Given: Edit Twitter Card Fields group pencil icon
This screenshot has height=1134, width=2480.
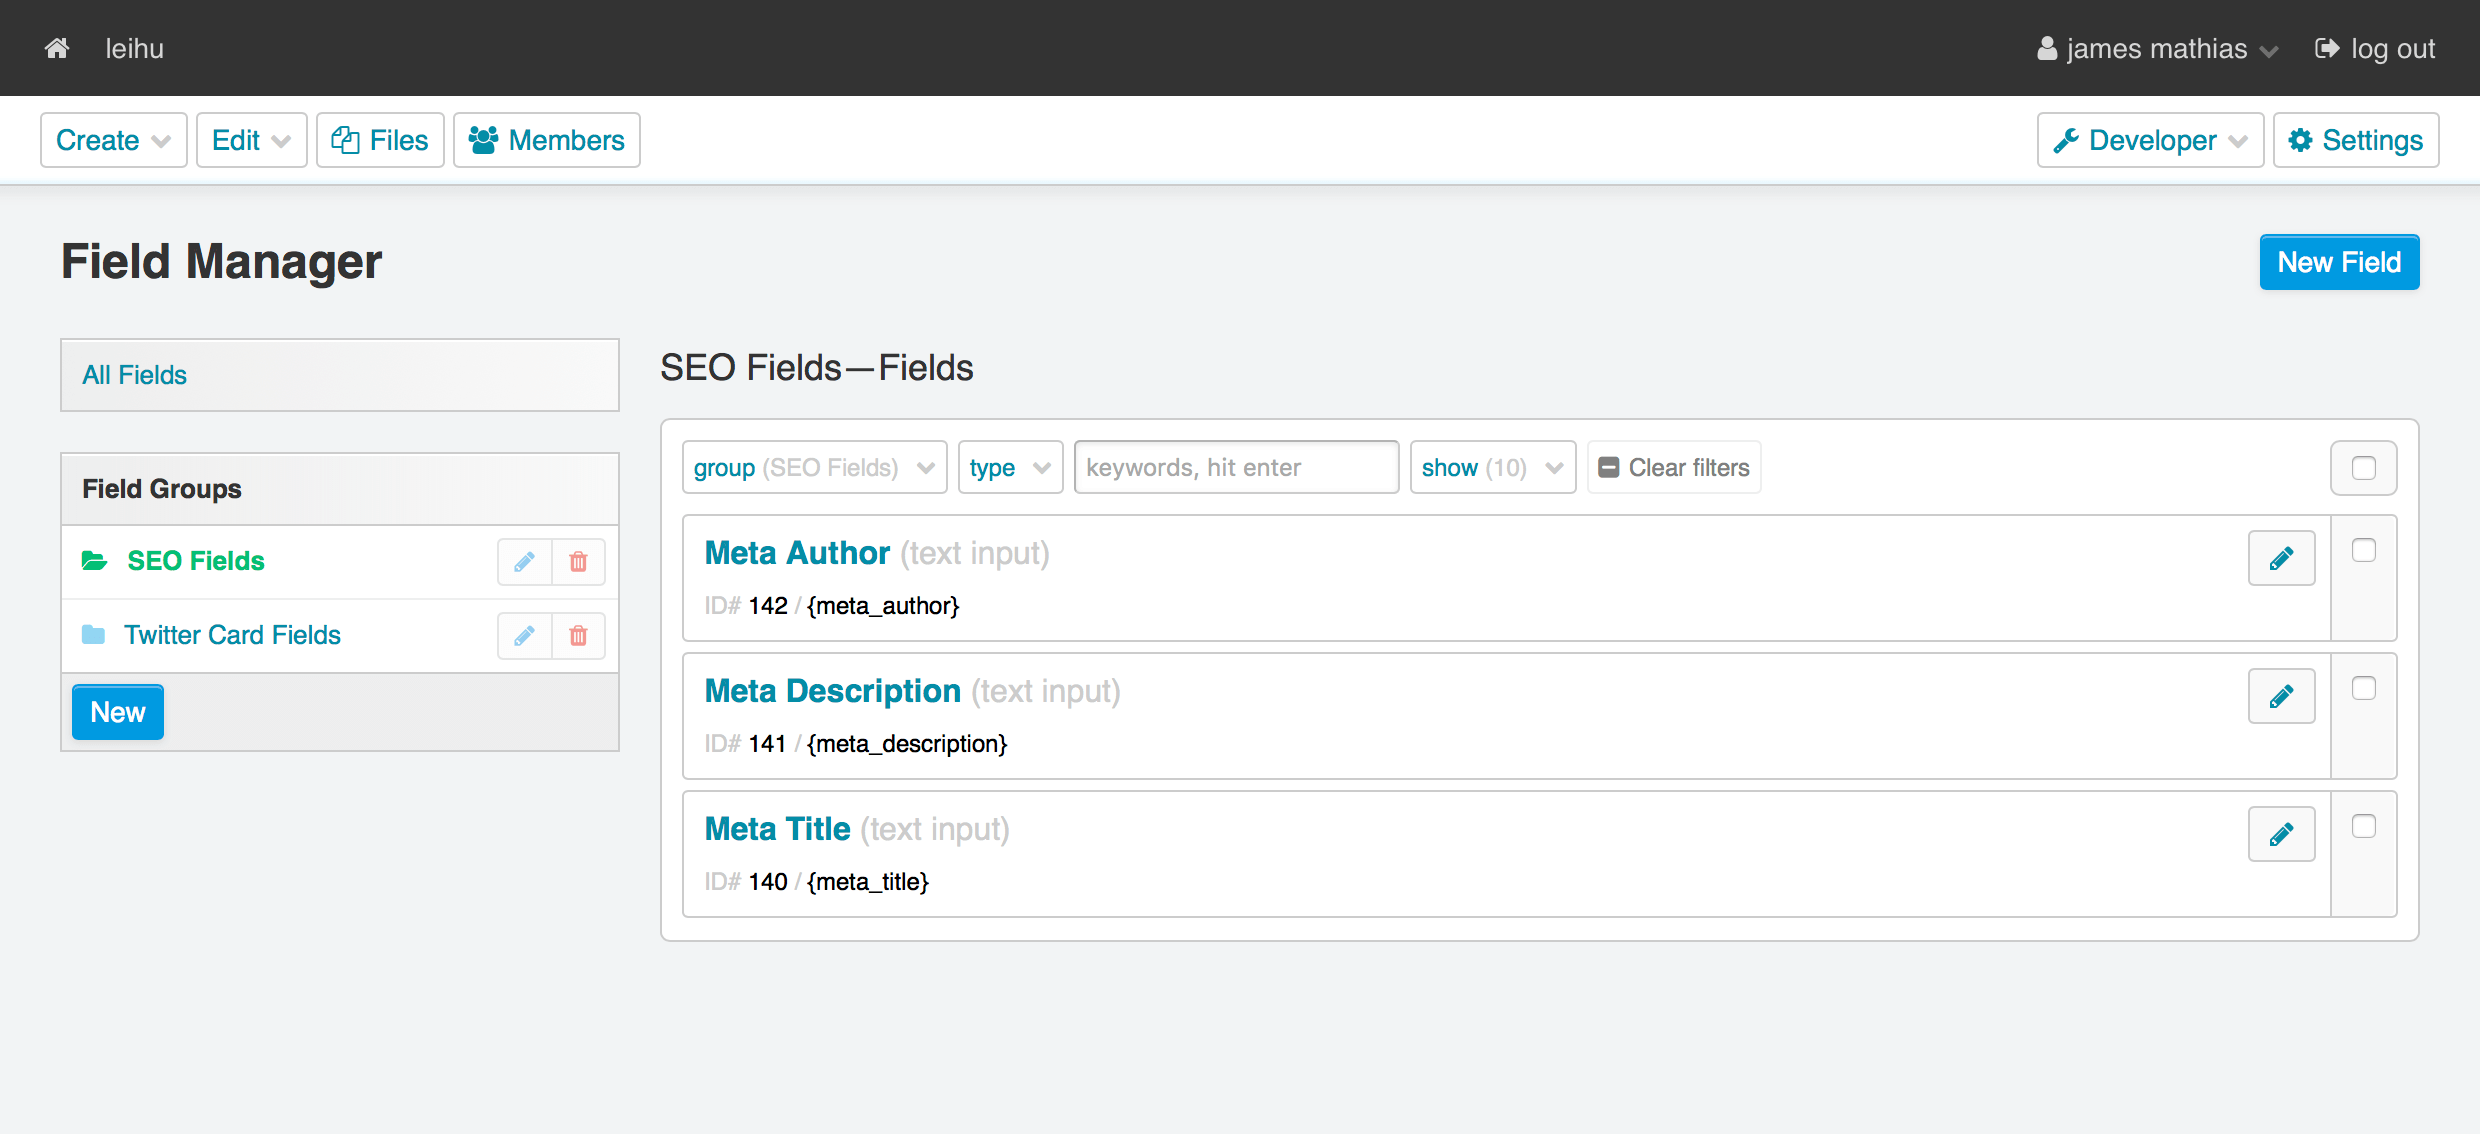Looking at the screenshot, I should tap(524, 636).
